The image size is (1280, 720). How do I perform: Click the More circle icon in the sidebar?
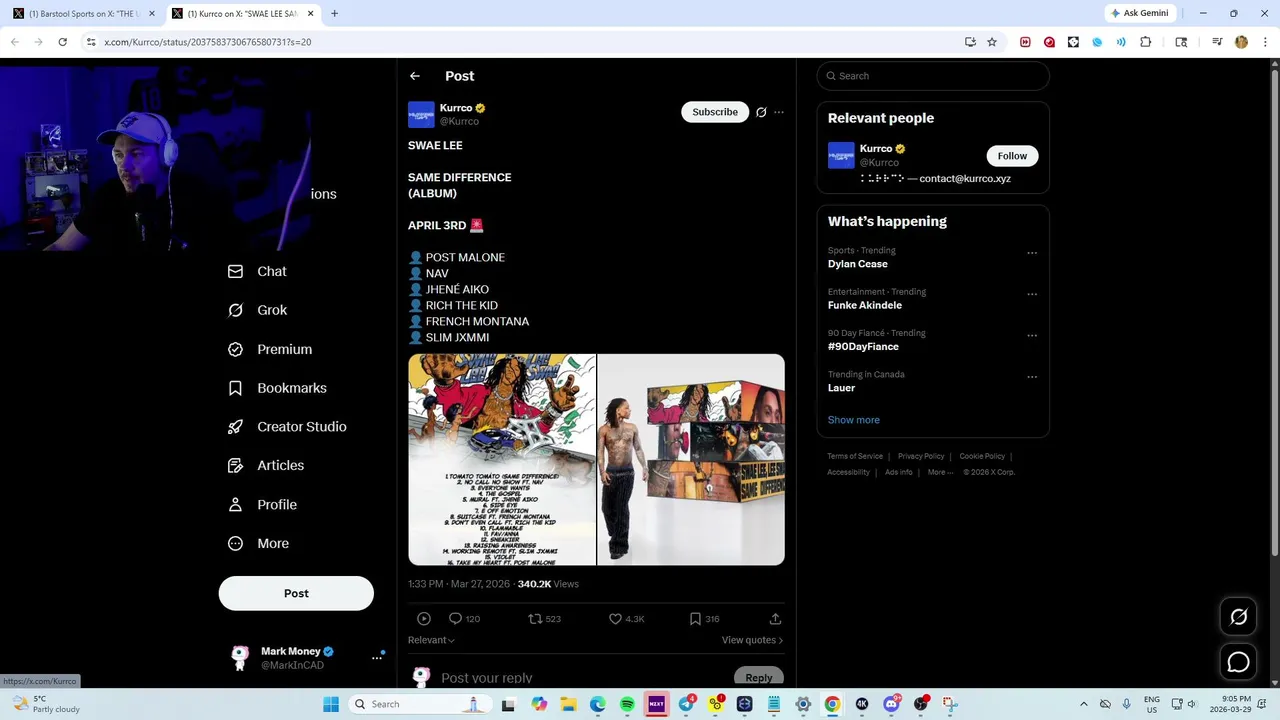pos(236,543)
